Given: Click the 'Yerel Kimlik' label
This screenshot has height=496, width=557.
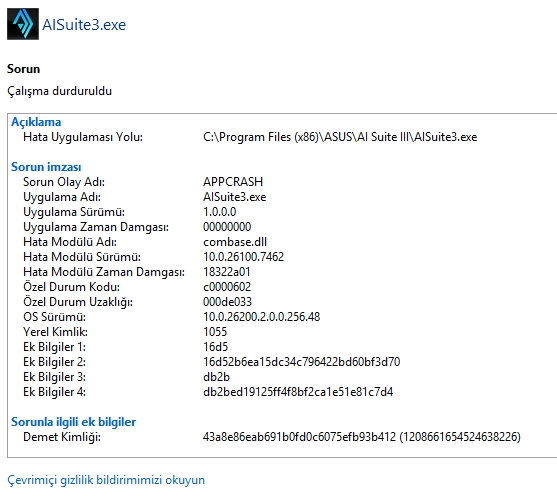Looking at the screenshot, I should [55, 332].
